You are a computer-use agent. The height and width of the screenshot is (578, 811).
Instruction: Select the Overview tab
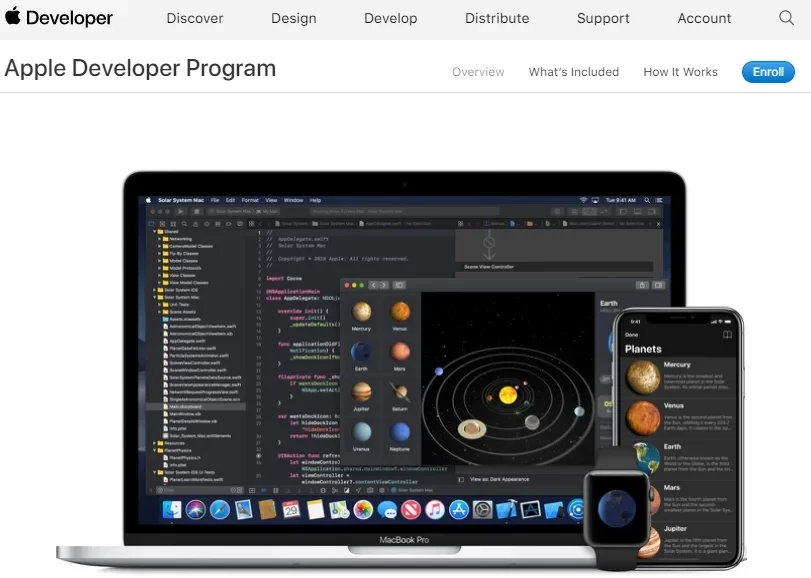click(x=478, y=72)
